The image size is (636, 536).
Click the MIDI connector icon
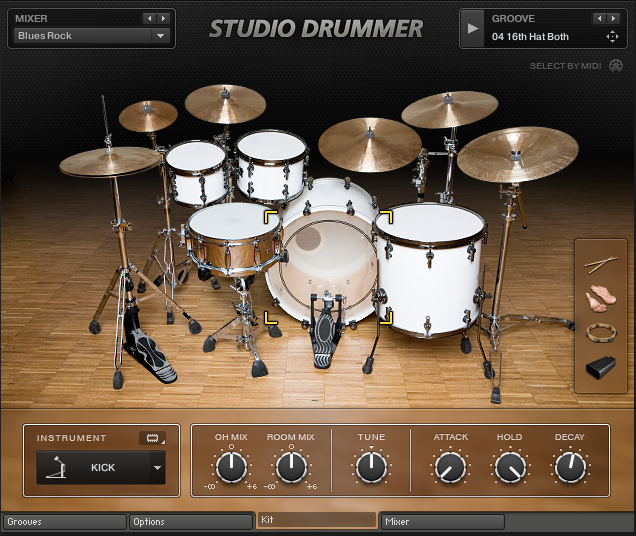tap(616, 67)
